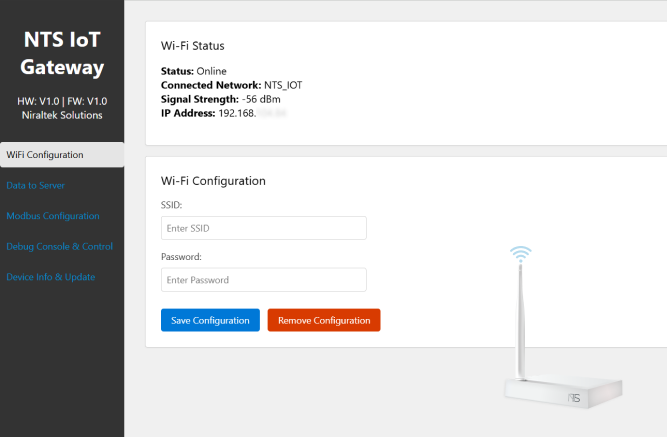The image size is (667, 437).
Task: Go to Data to Server page
Action: [36, 185]
